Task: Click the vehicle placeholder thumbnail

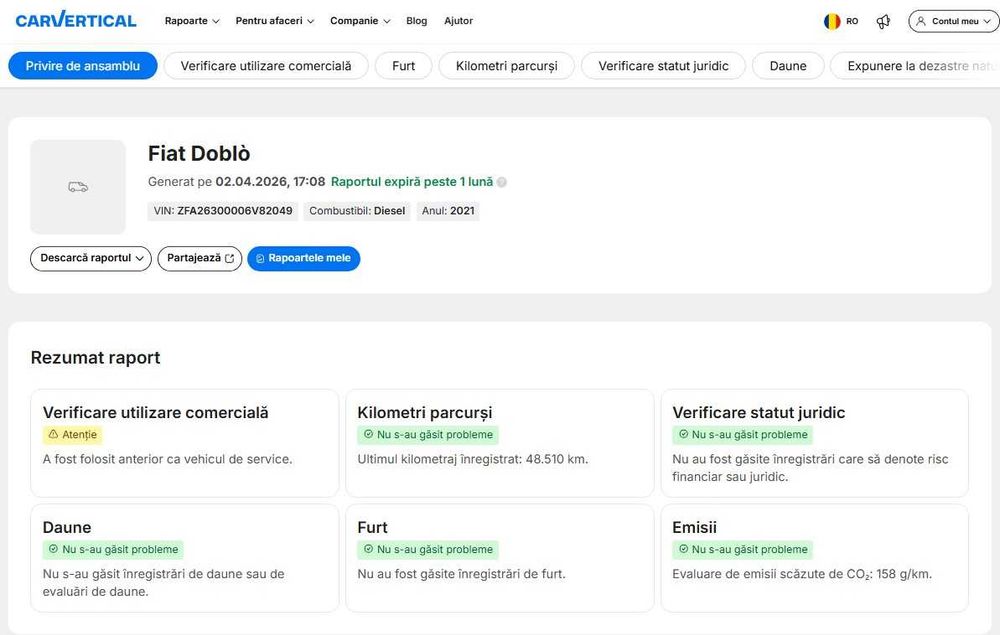Action: pyautogui.click(x=78, y=187)
